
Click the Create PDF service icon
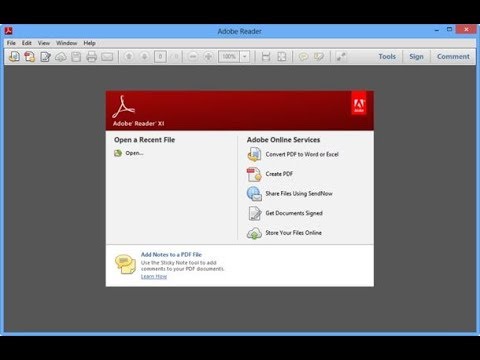pos(254,174)
